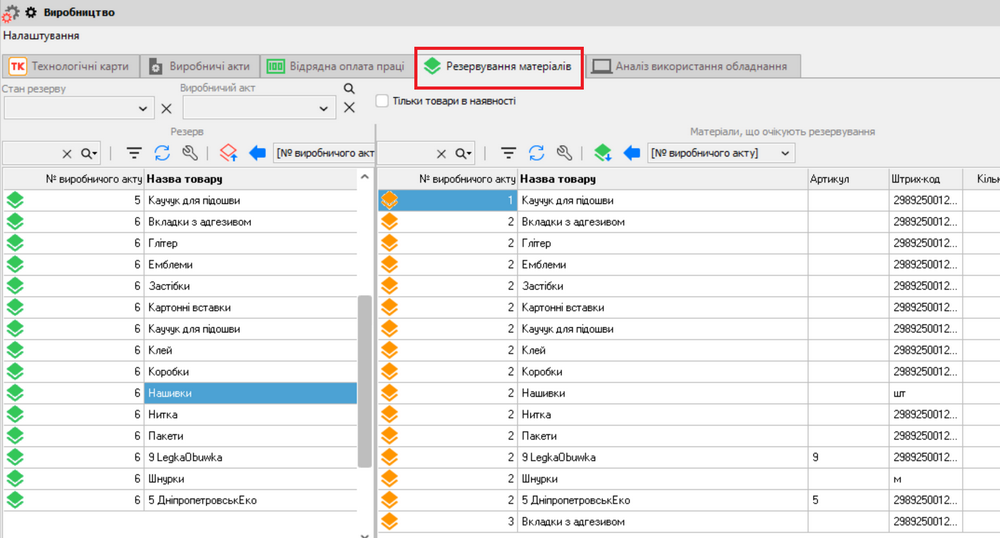Open the Аналіз використання обладнання tab
Viewport: 1000px width, 538px height.
click(x=690, y=66)
